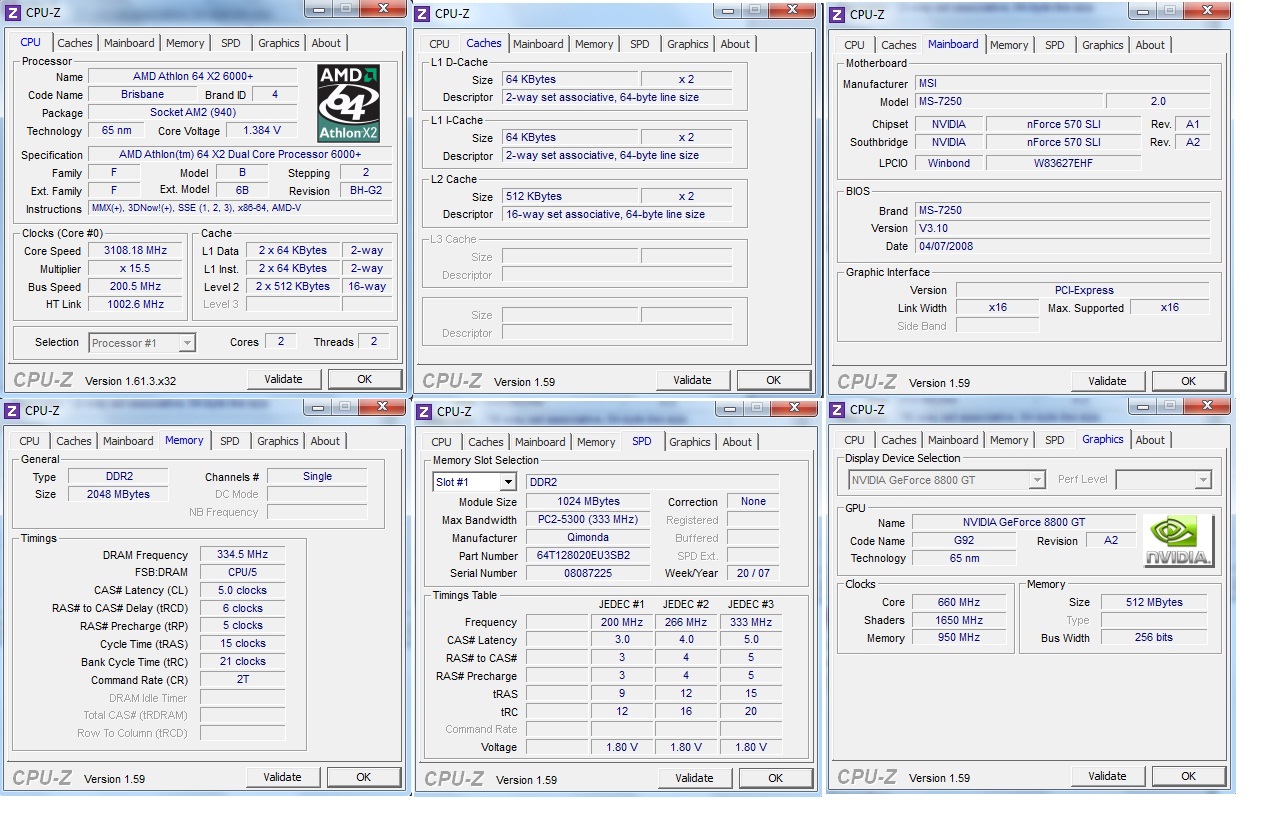
Task: Click OK in the Caches window
Action: point(774,380)
